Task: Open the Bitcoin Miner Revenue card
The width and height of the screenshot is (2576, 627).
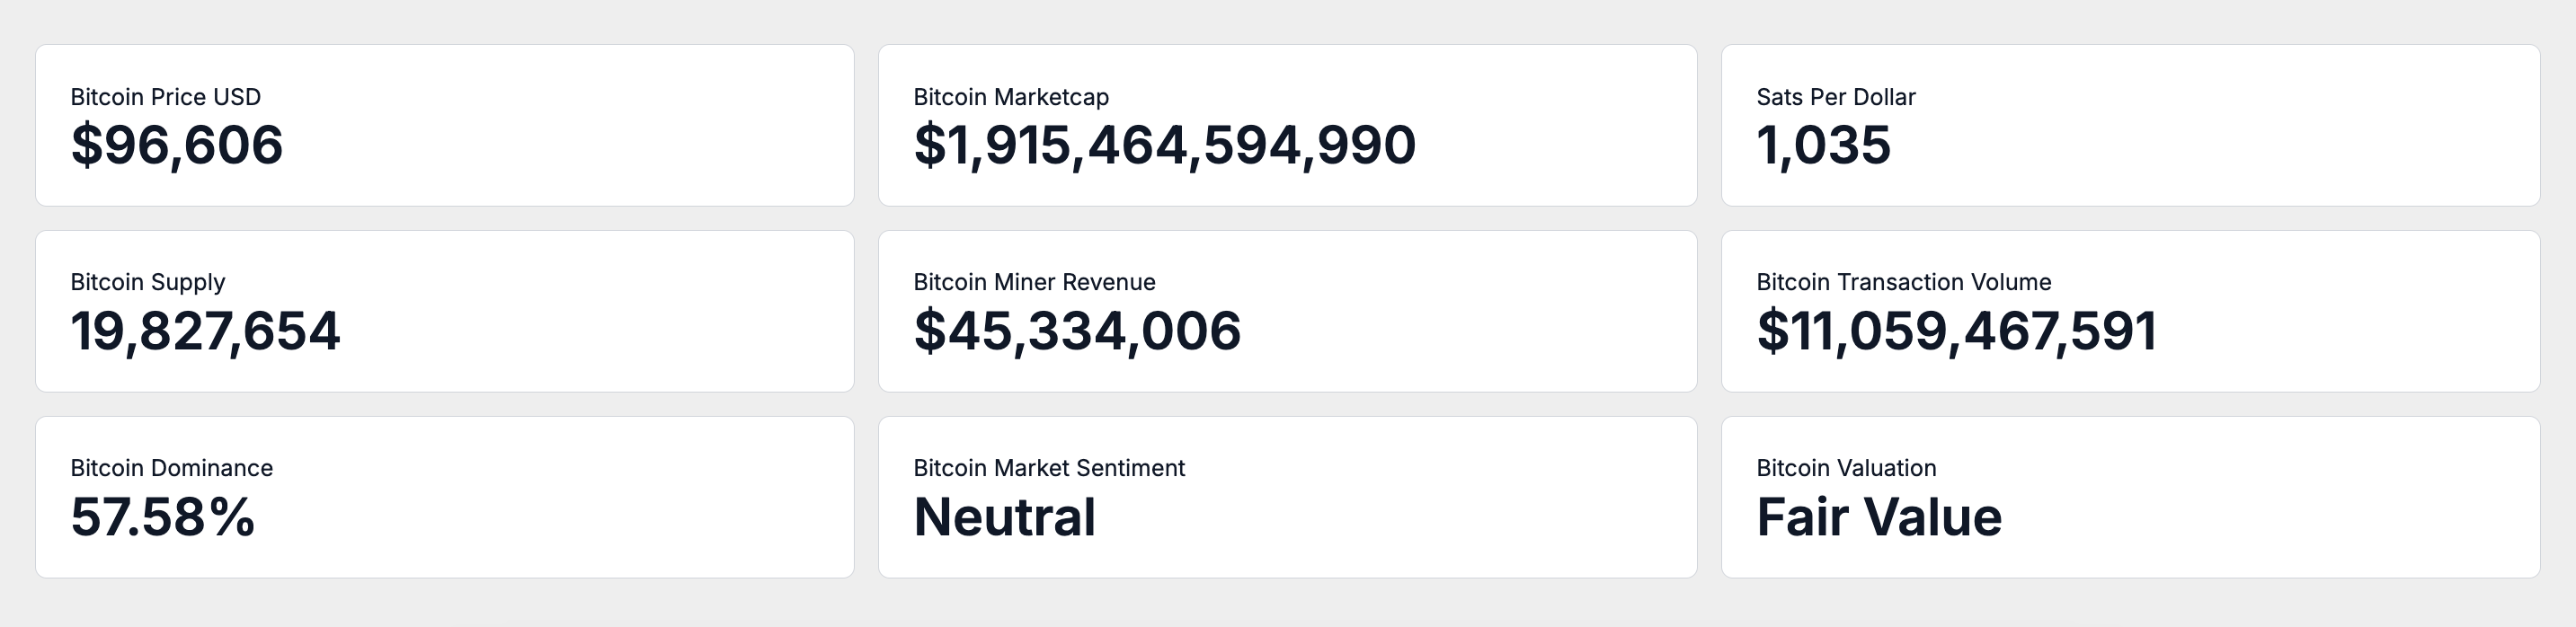Action: [x=1288, y=311]
